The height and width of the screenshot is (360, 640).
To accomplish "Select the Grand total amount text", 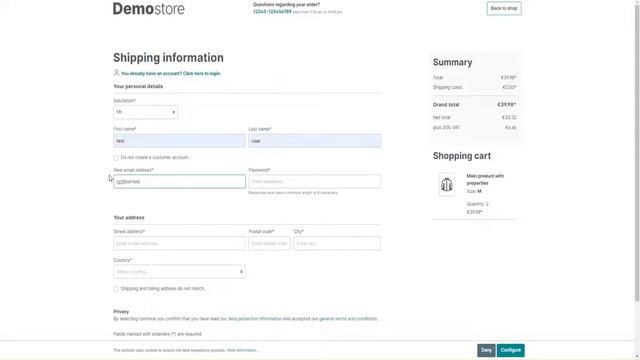I will (x=507, y=105).
